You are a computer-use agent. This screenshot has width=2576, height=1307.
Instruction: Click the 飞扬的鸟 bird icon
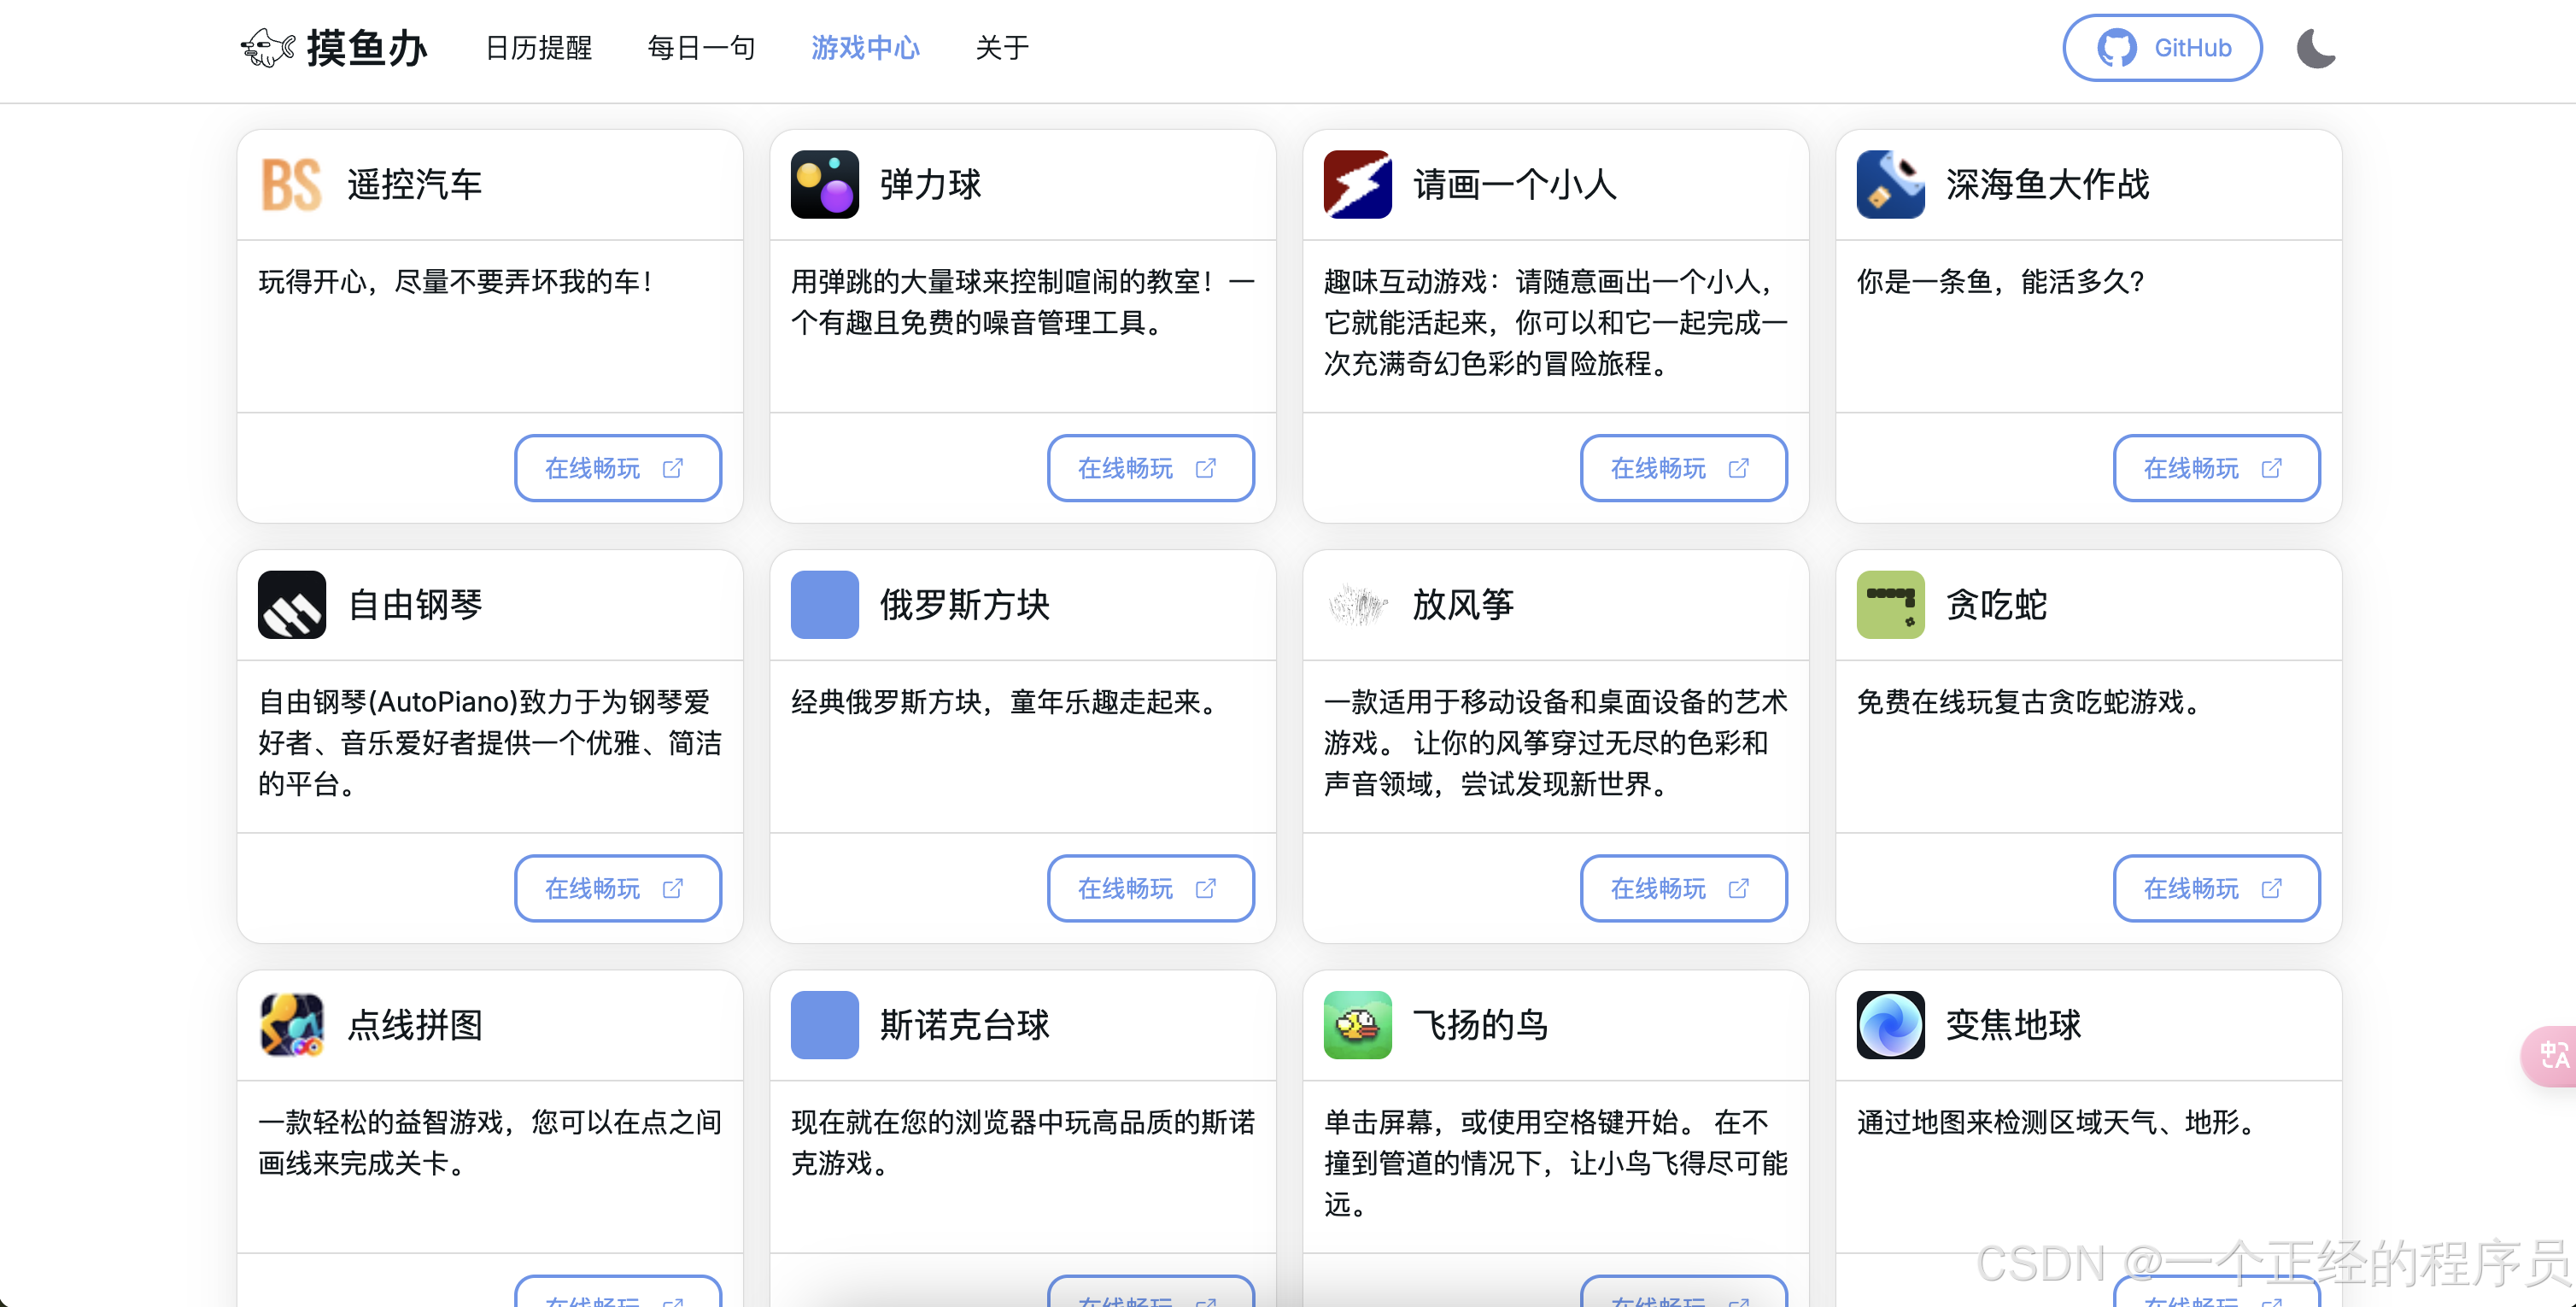point(1357,1024)
